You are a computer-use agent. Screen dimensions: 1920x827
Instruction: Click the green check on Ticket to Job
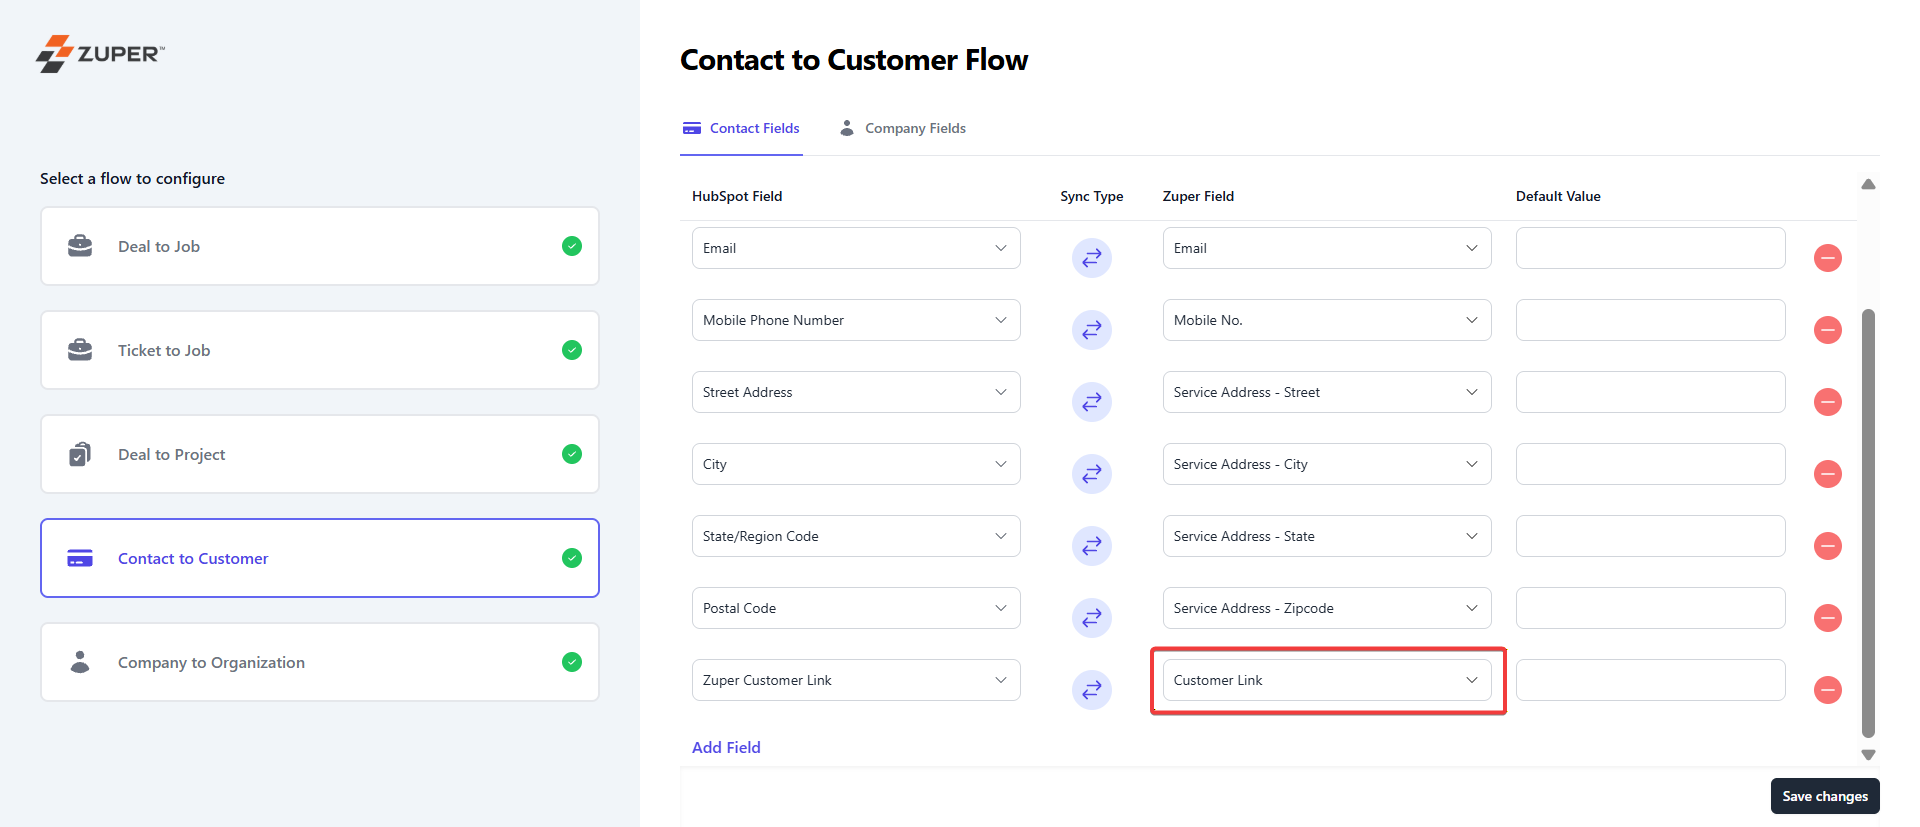[x=572, y=350]
